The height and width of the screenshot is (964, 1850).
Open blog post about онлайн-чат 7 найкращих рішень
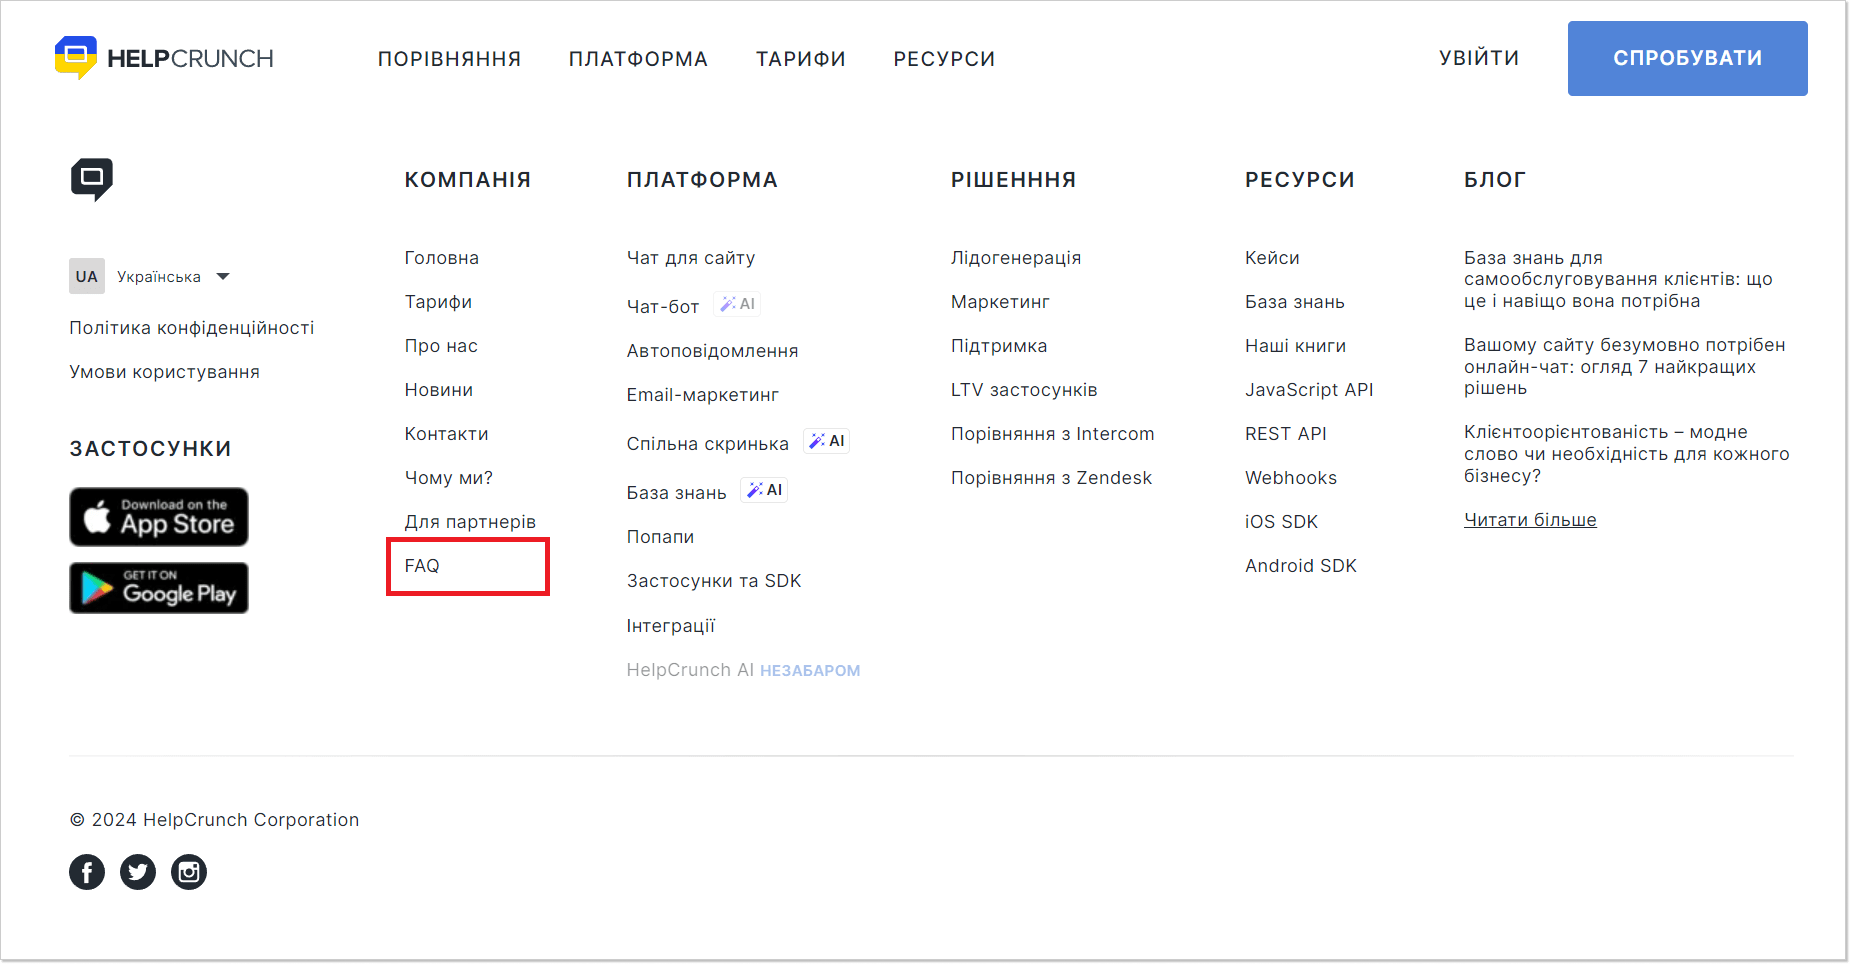coord(1624,366)
